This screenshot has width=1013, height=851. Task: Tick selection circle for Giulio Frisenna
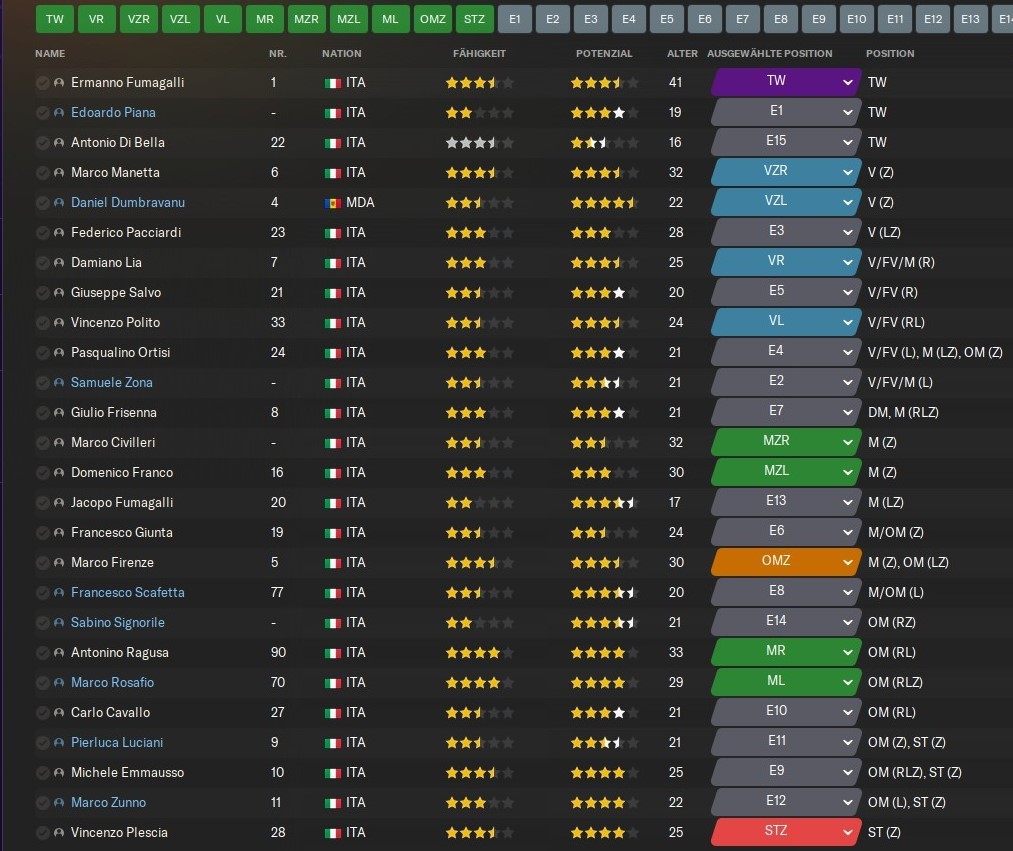point(43,413)
